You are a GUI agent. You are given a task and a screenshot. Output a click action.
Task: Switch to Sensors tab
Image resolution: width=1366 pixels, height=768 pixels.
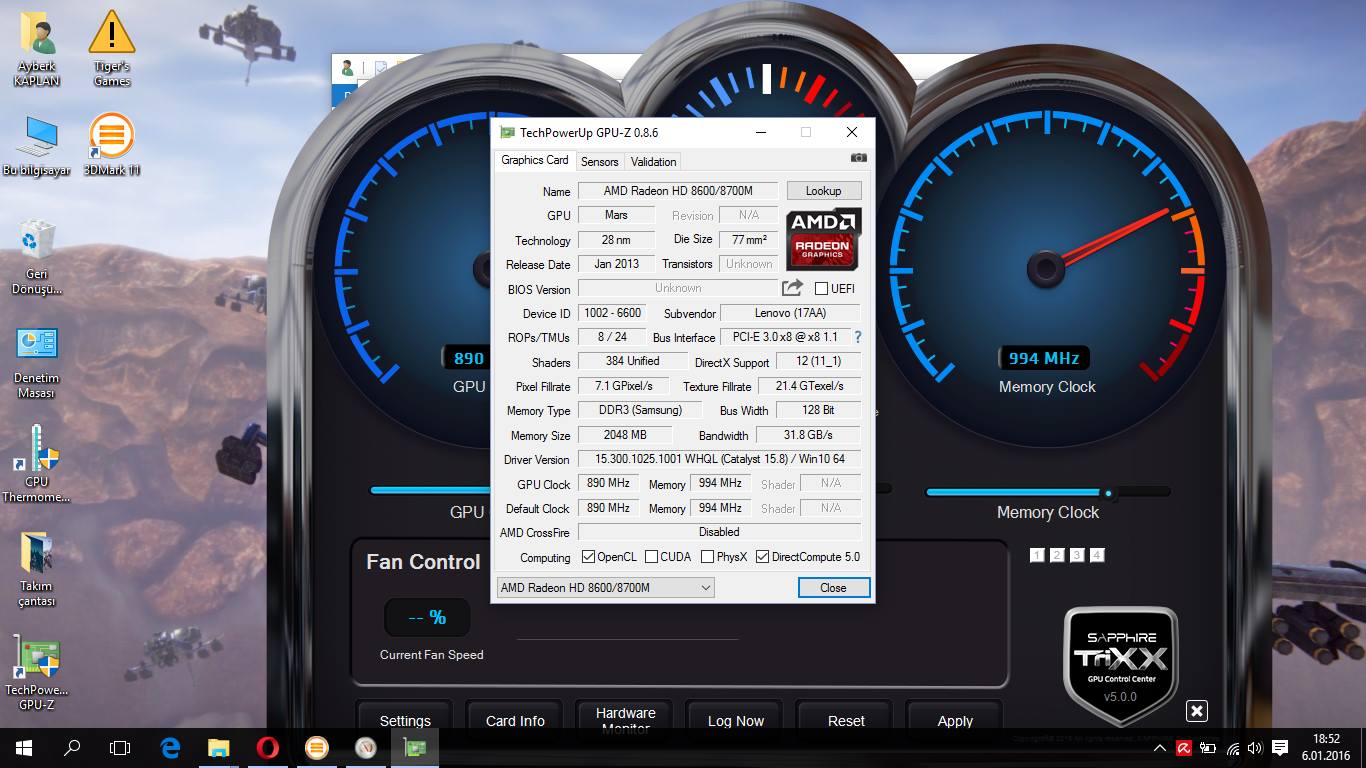point(600,161)
